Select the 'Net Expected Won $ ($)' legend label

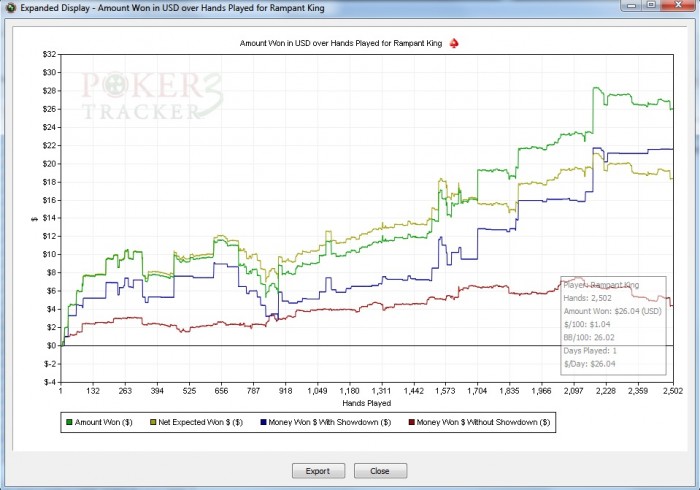tap(200, 422)
